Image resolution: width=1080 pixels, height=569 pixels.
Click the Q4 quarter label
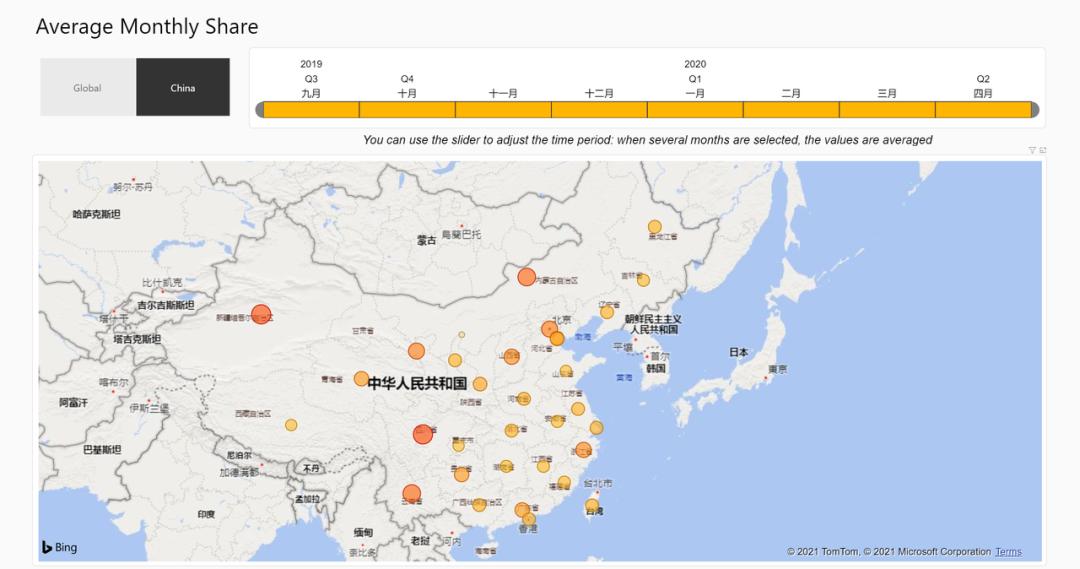coord(407,79)
